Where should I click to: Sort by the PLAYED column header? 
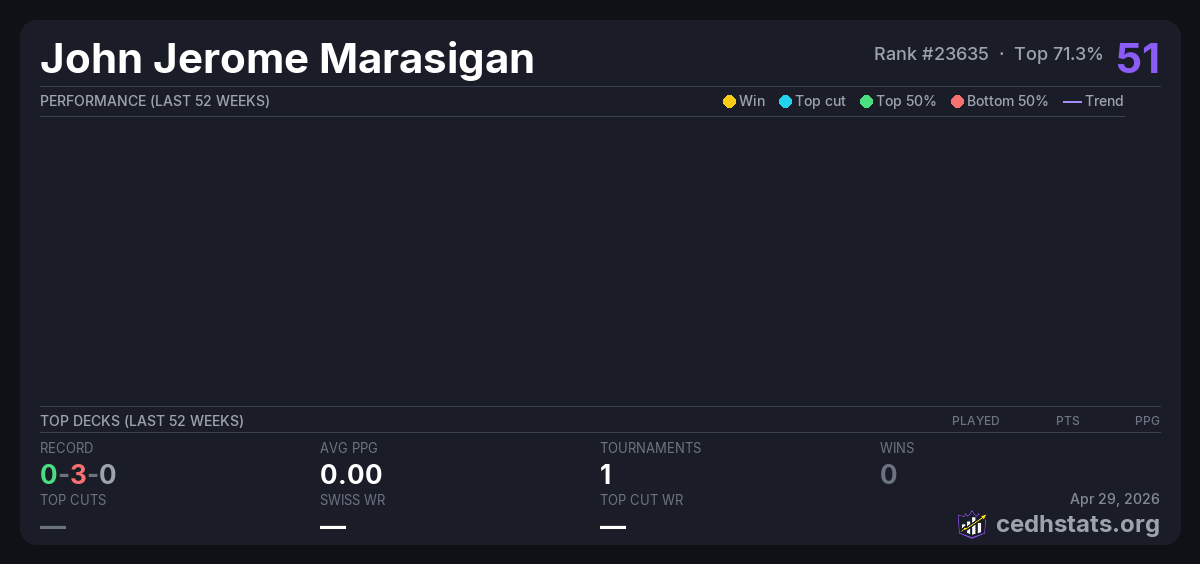pos(975,421)
